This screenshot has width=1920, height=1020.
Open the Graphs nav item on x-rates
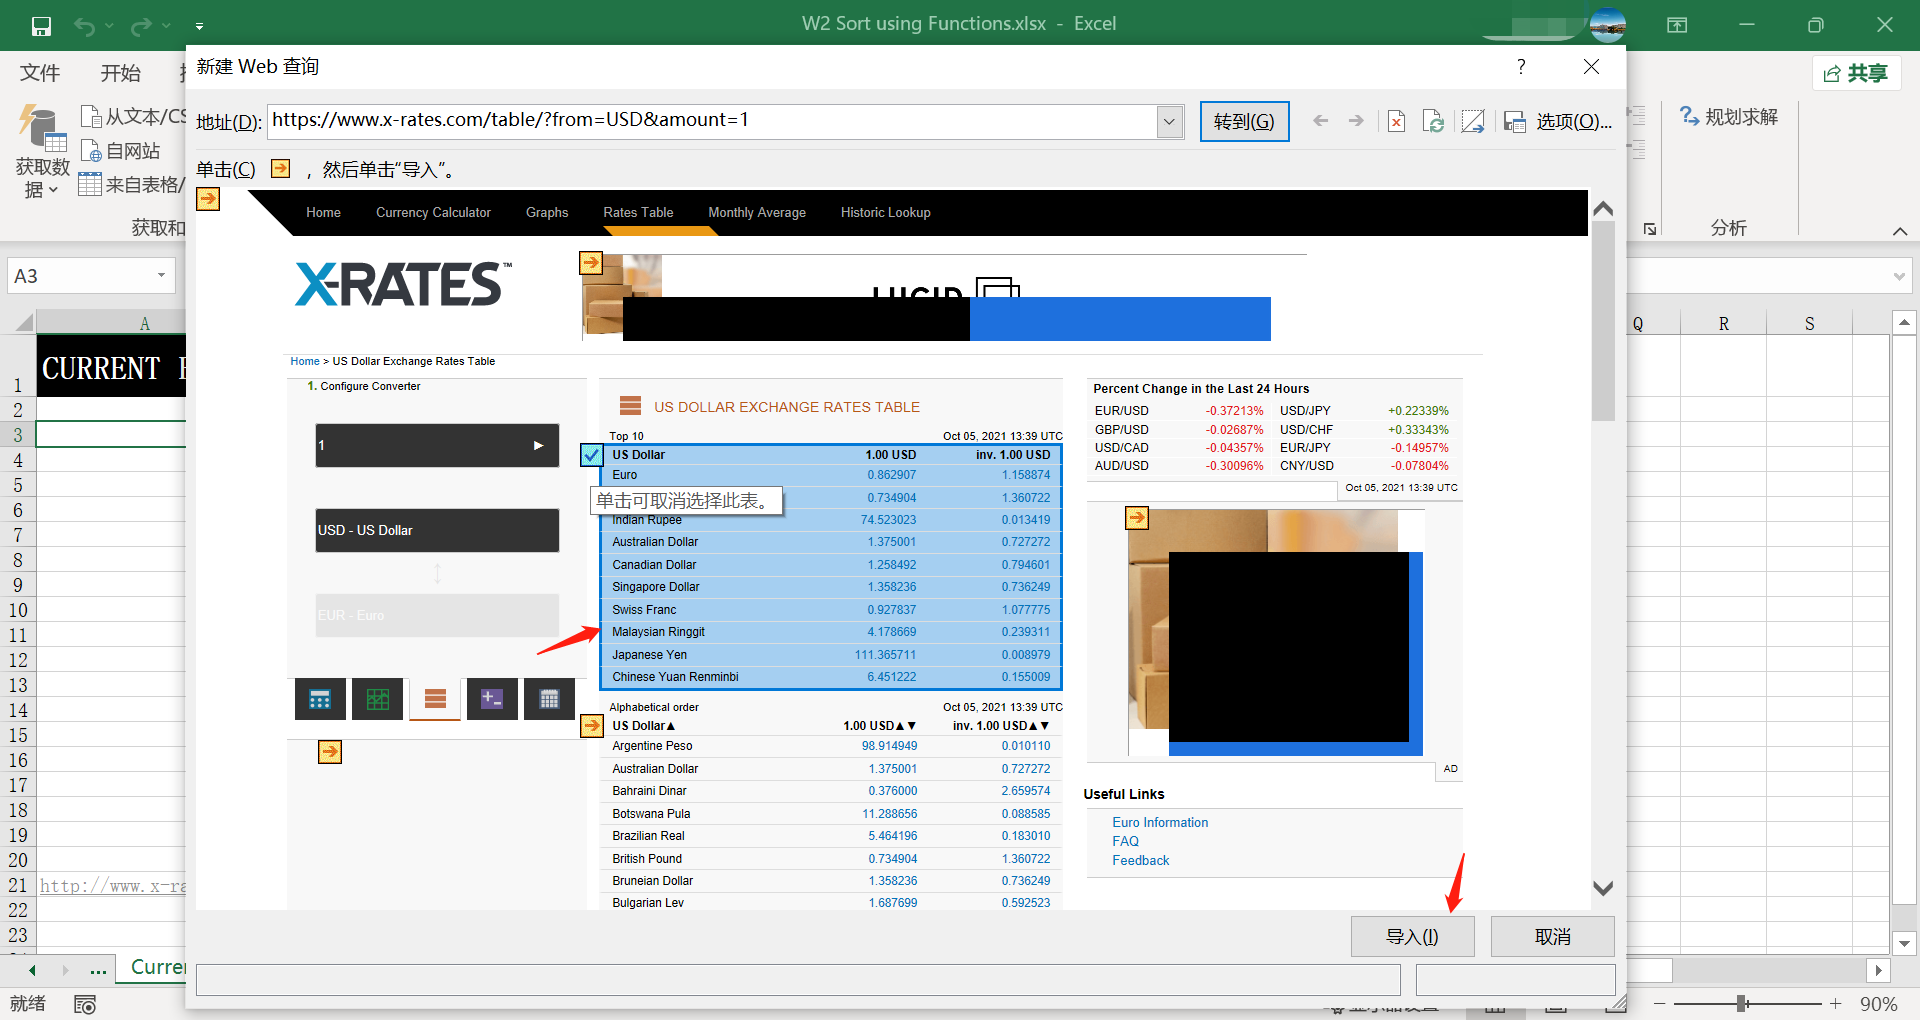coord(547,212)
